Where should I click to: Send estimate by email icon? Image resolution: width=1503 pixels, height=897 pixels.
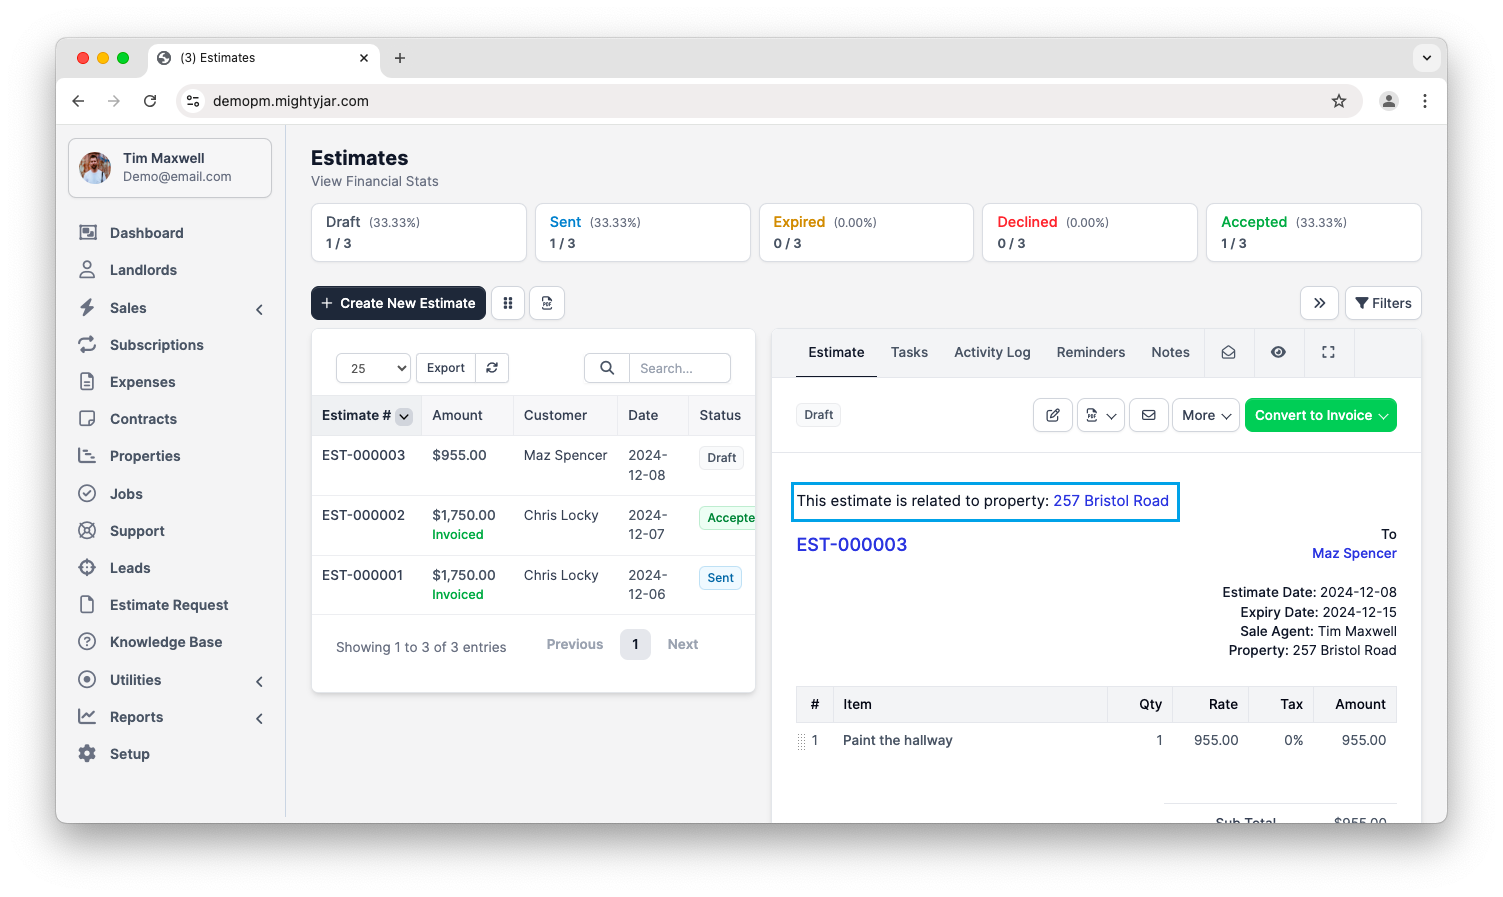click(1149, 415)
